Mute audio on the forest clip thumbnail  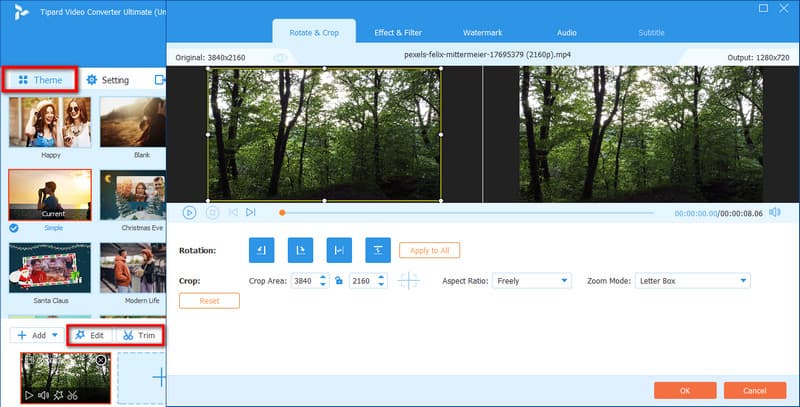44,395
